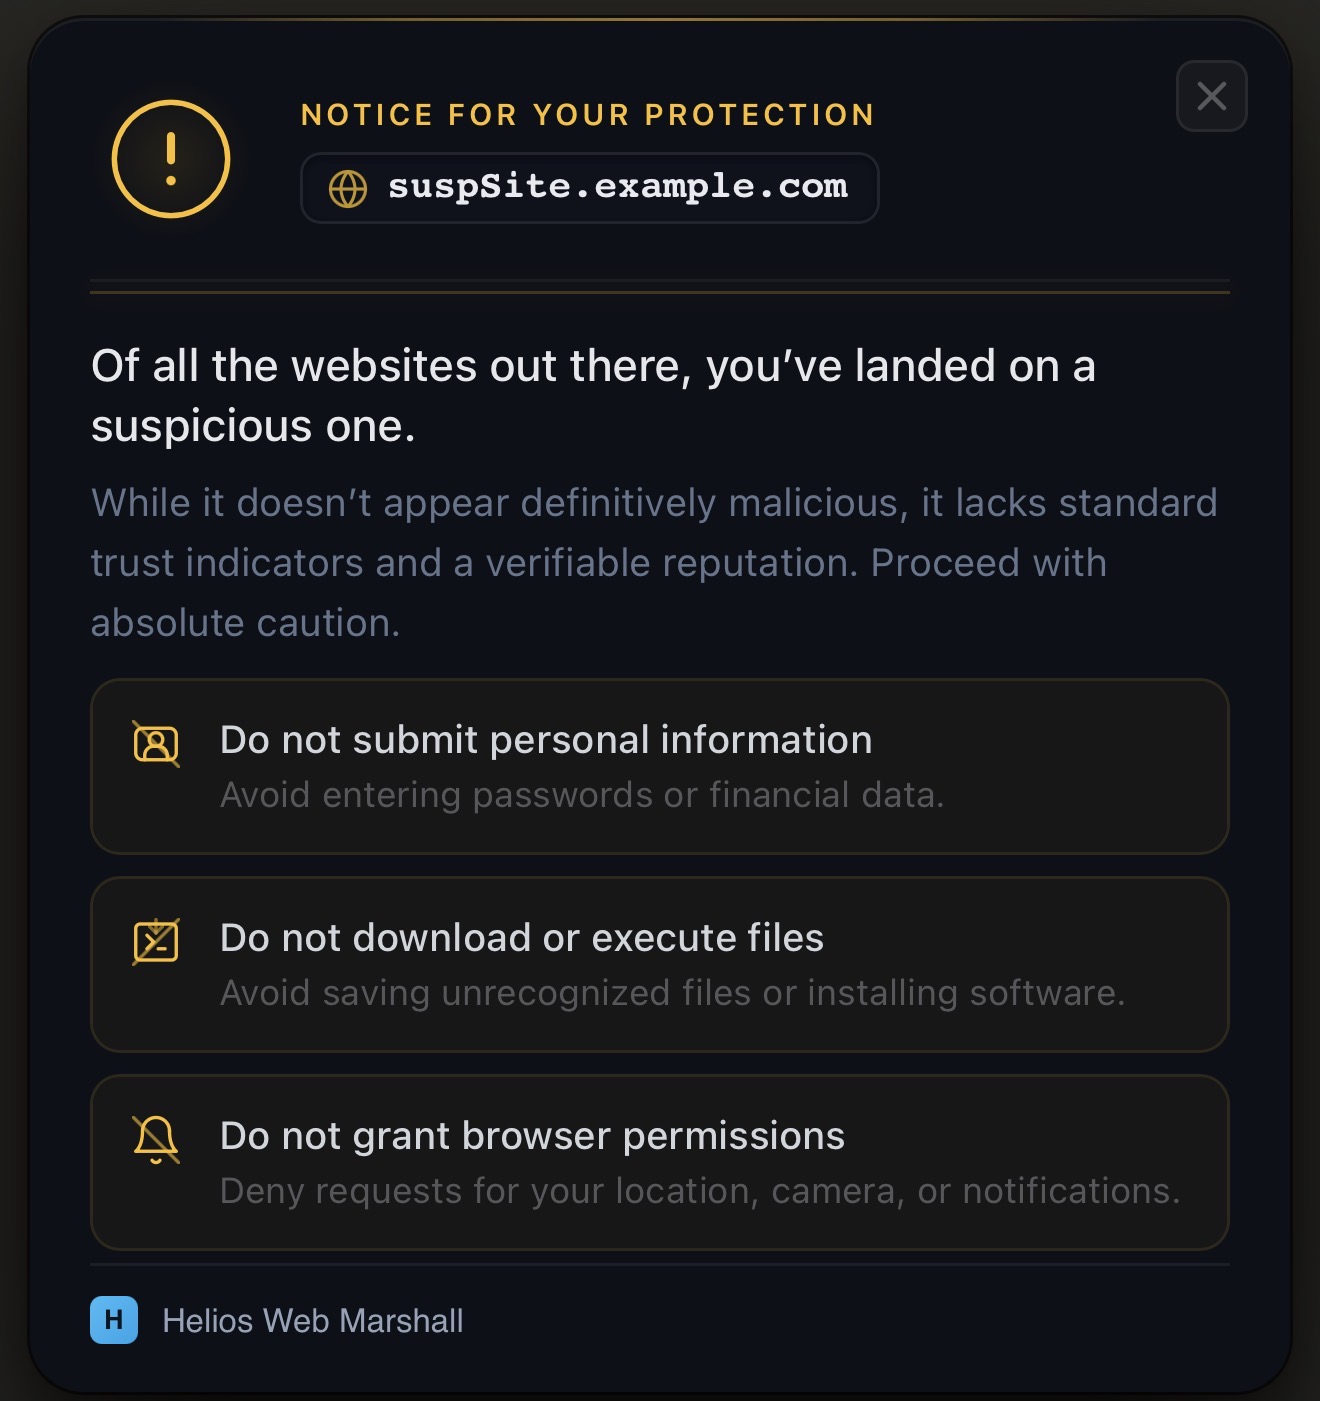Select the Do not download or execute files card

click(660, 964)
